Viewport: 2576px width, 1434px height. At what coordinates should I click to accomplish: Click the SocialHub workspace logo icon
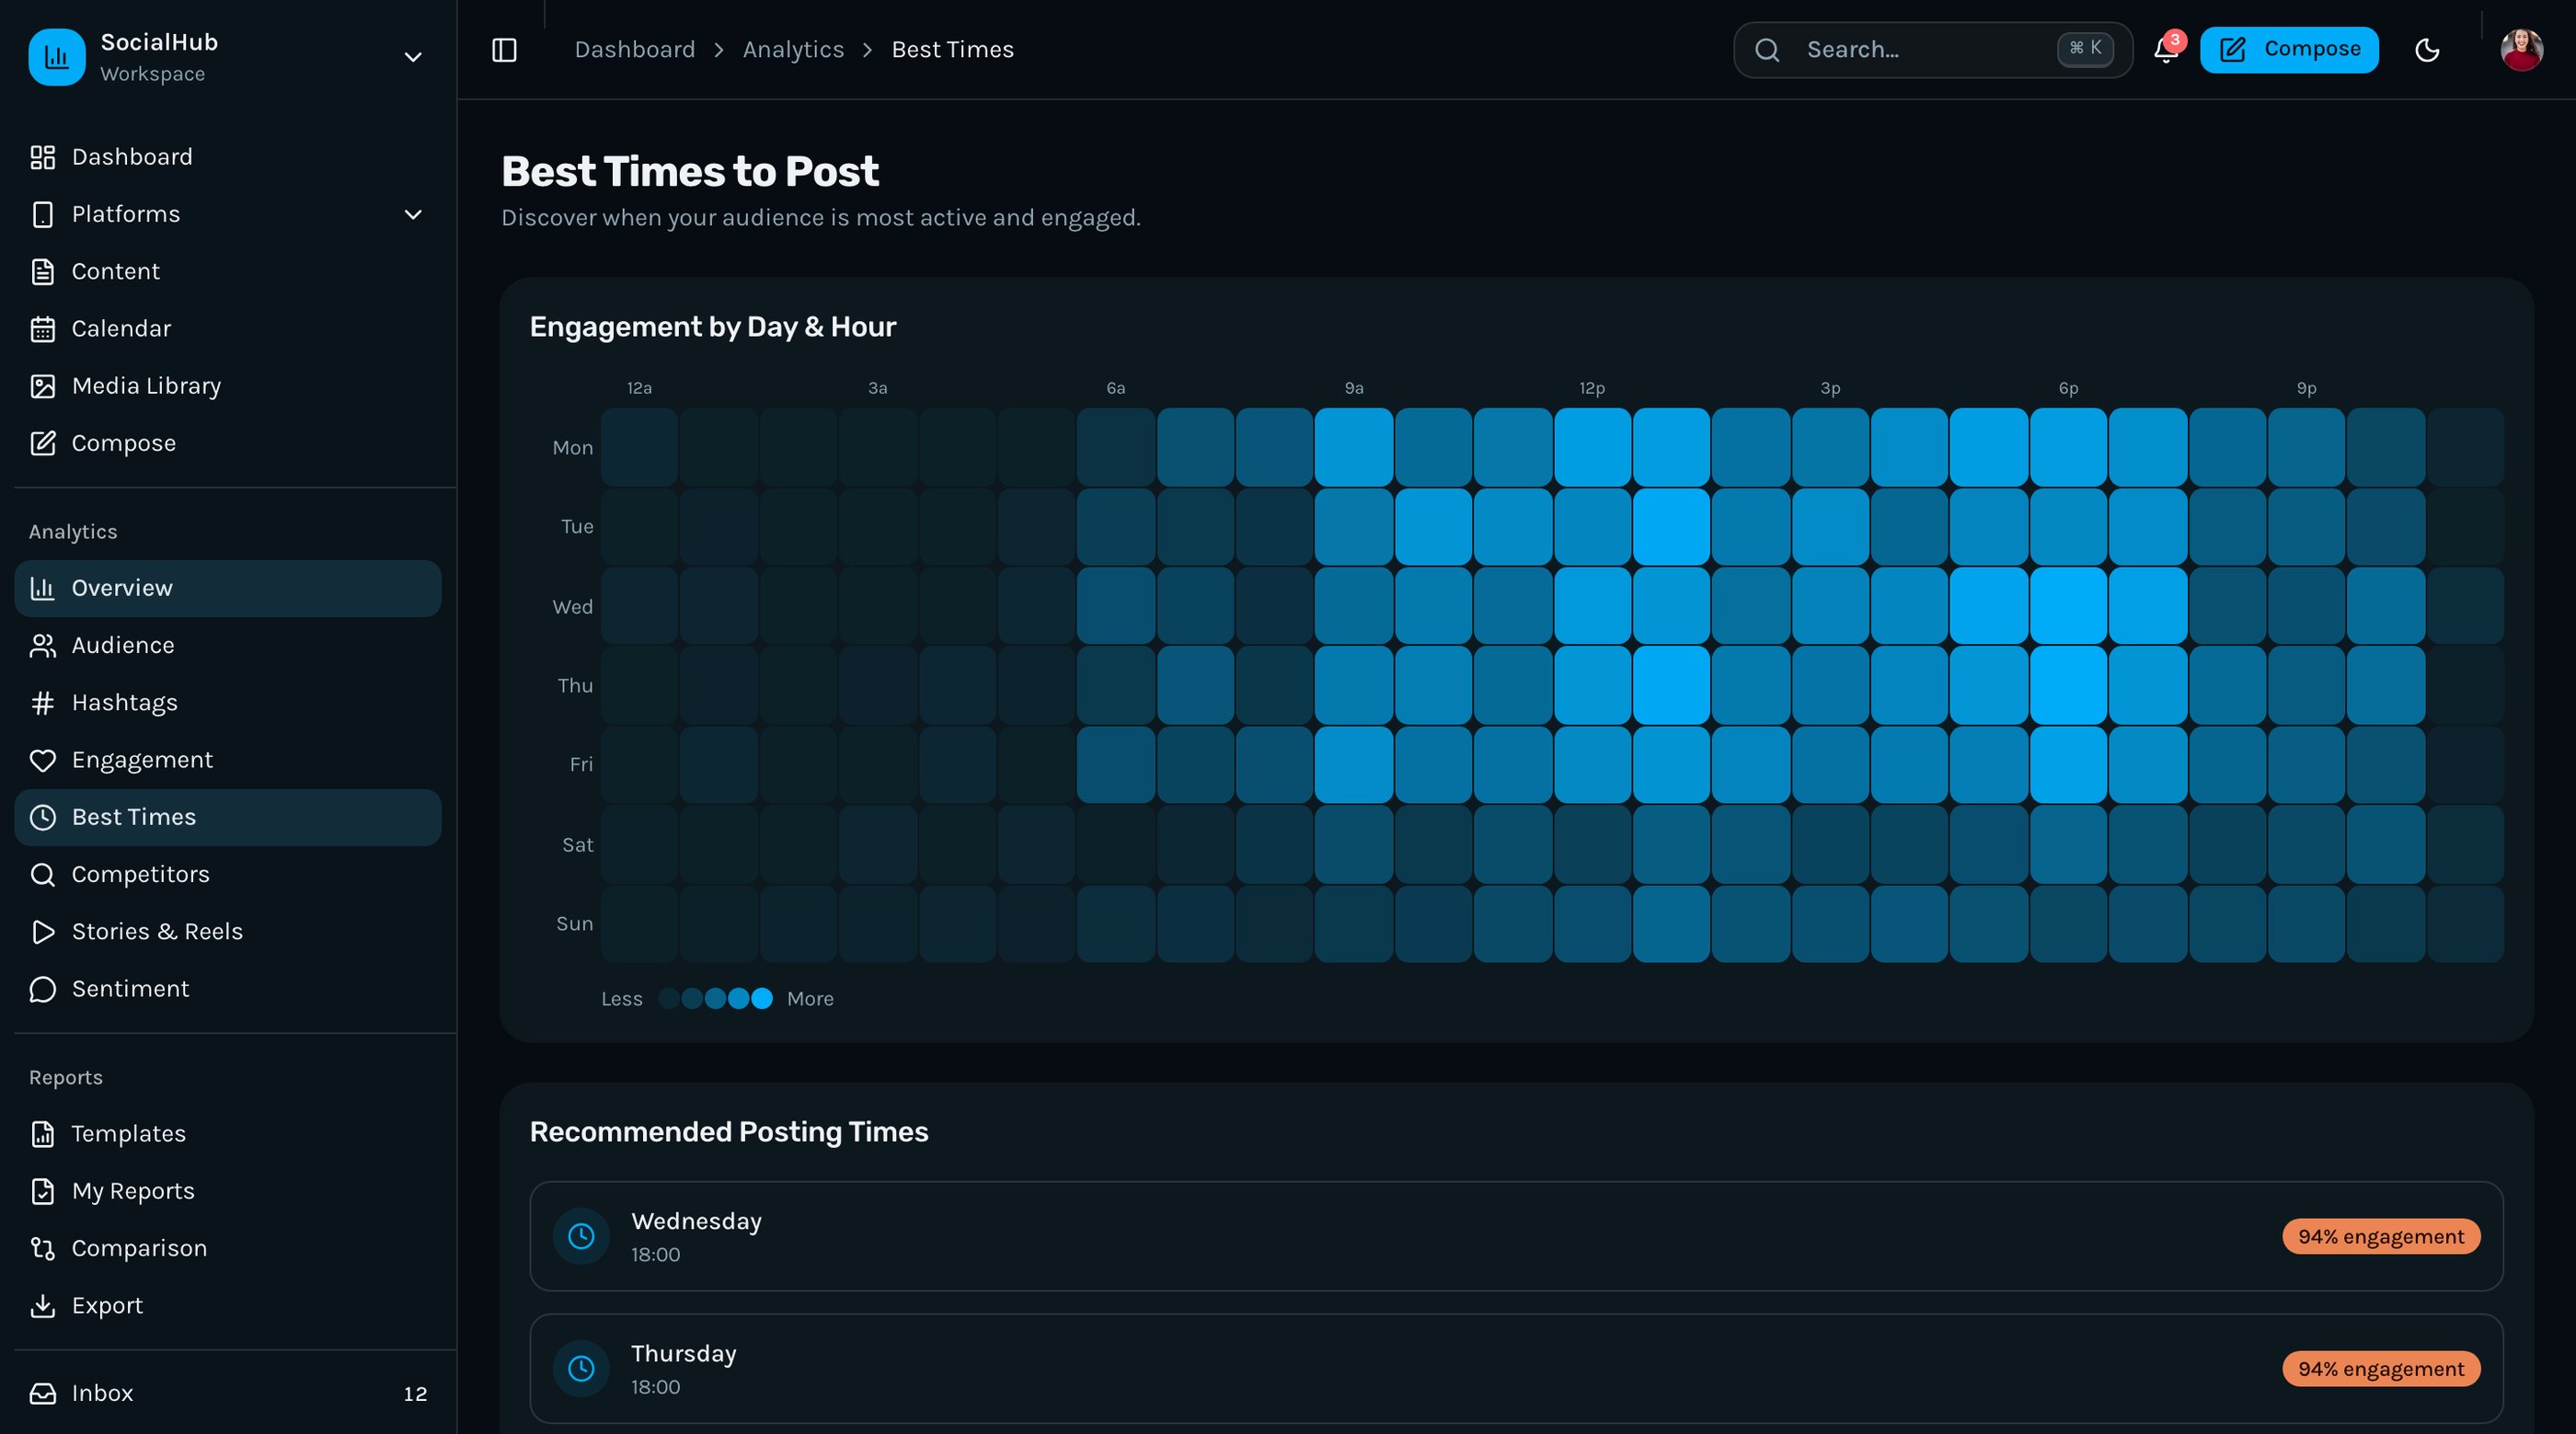pyautogui.click(x=57, y=57)
